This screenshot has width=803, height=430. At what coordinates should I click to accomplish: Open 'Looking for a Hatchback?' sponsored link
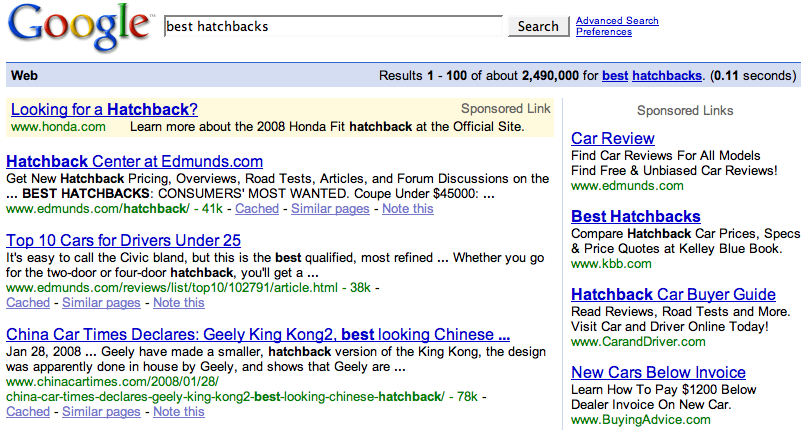pos(104,109)
